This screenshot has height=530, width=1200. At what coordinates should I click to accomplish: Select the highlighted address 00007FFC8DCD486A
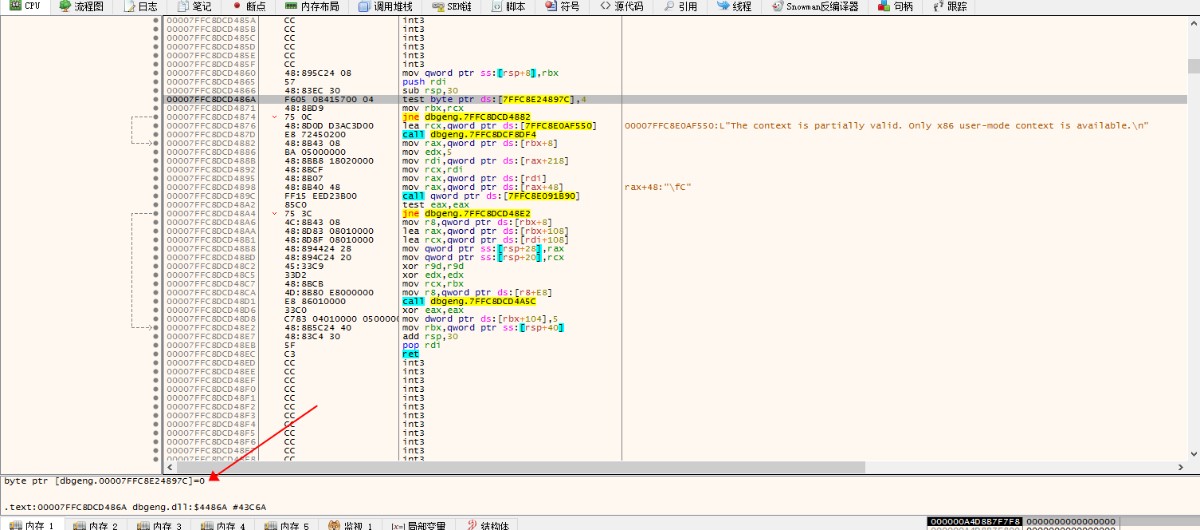pyautogui.click(x=211, y=99)
